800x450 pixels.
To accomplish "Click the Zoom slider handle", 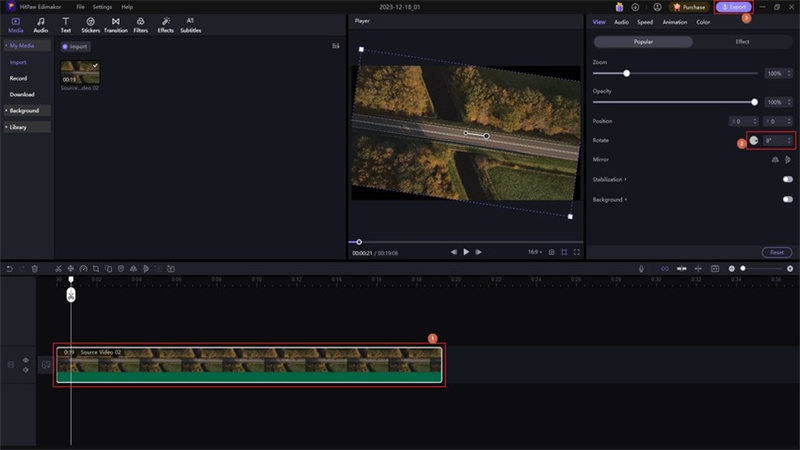I will 627,73.
